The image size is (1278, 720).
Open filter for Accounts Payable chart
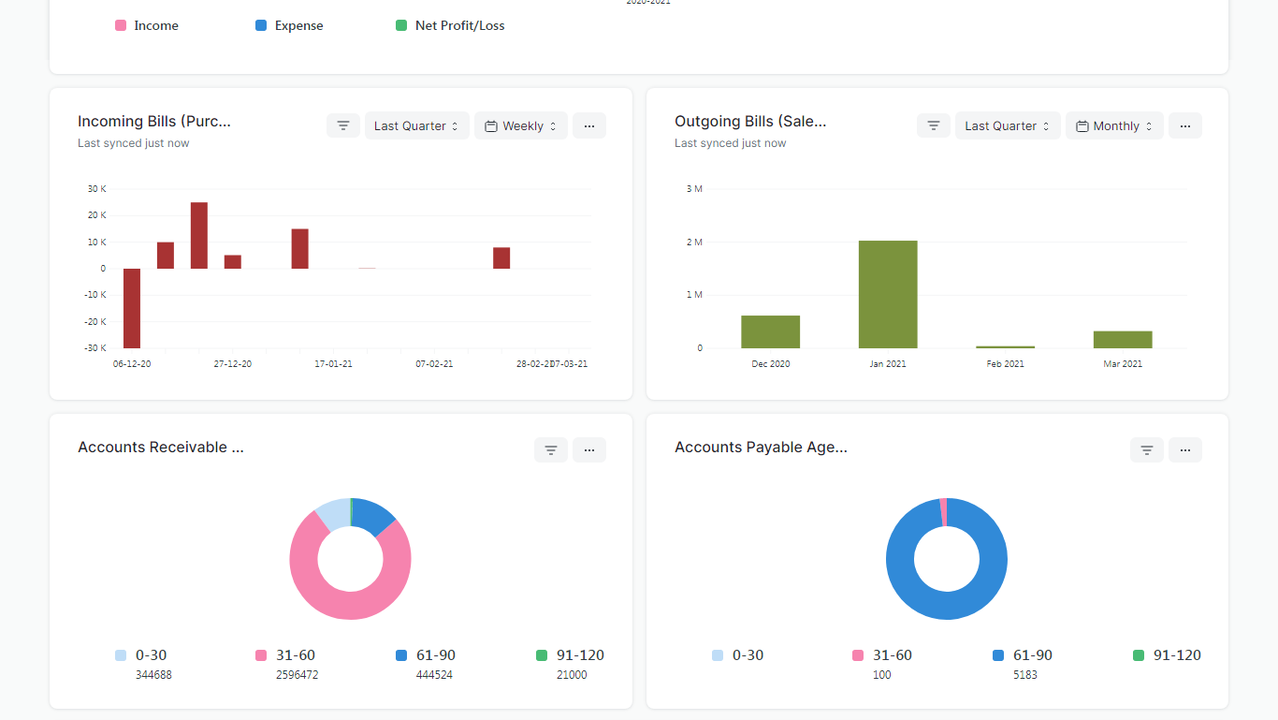pos(1147,450)
